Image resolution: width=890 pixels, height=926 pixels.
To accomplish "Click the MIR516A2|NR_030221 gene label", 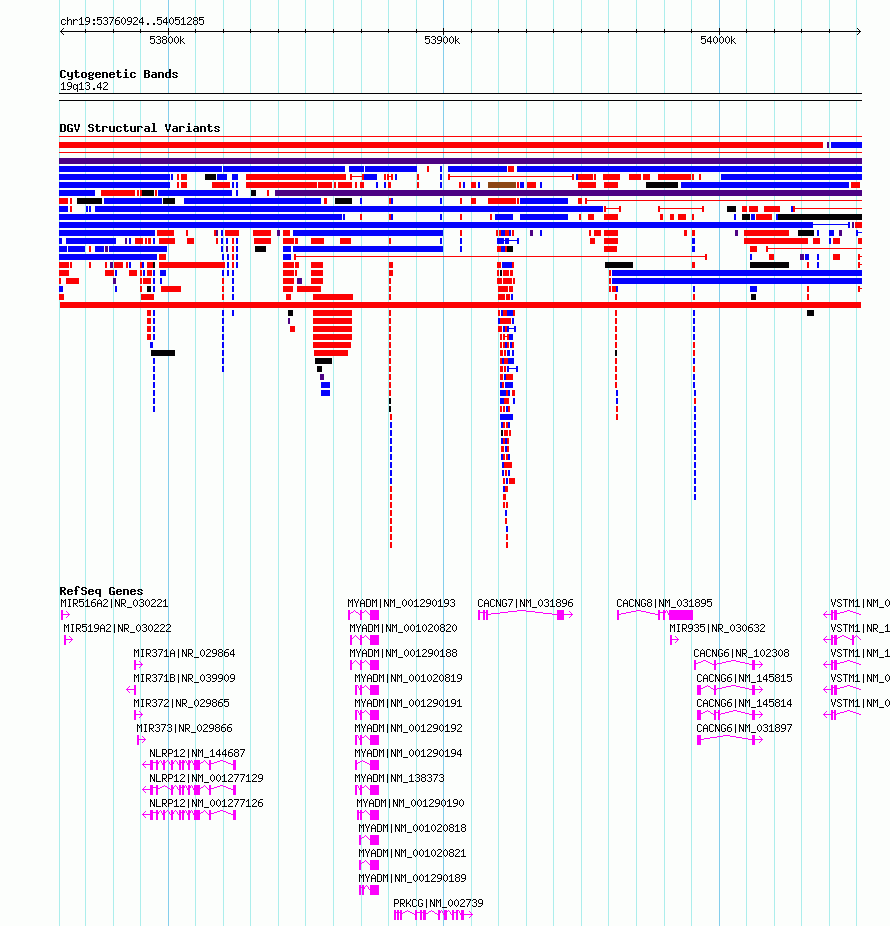I will coord(114,603).
